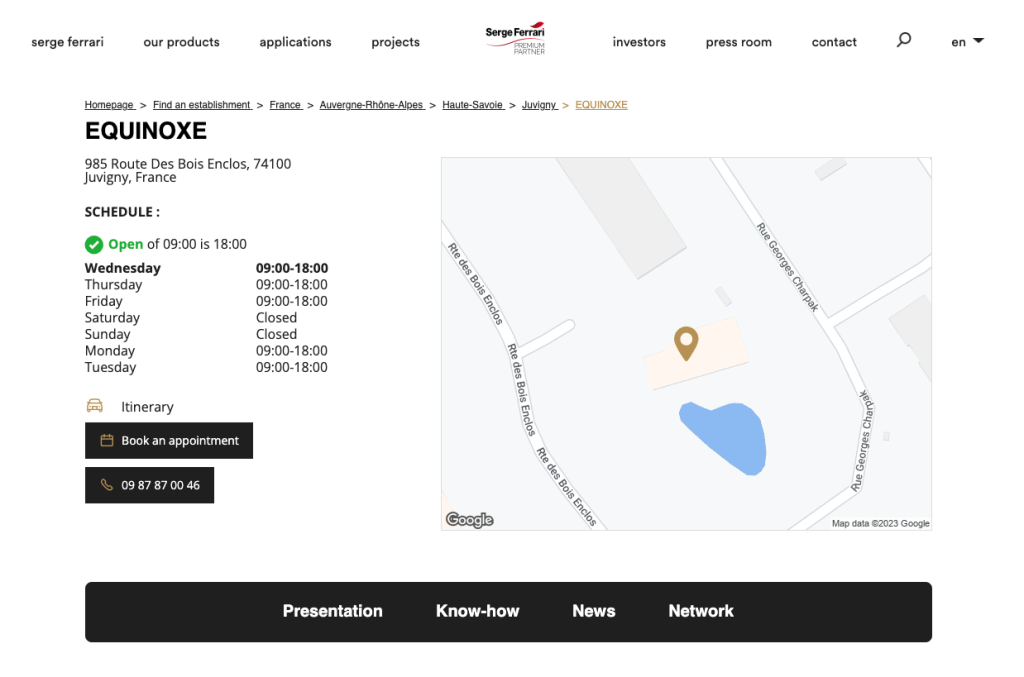Switch to the Presentation tab

click(x=332, y=611)
